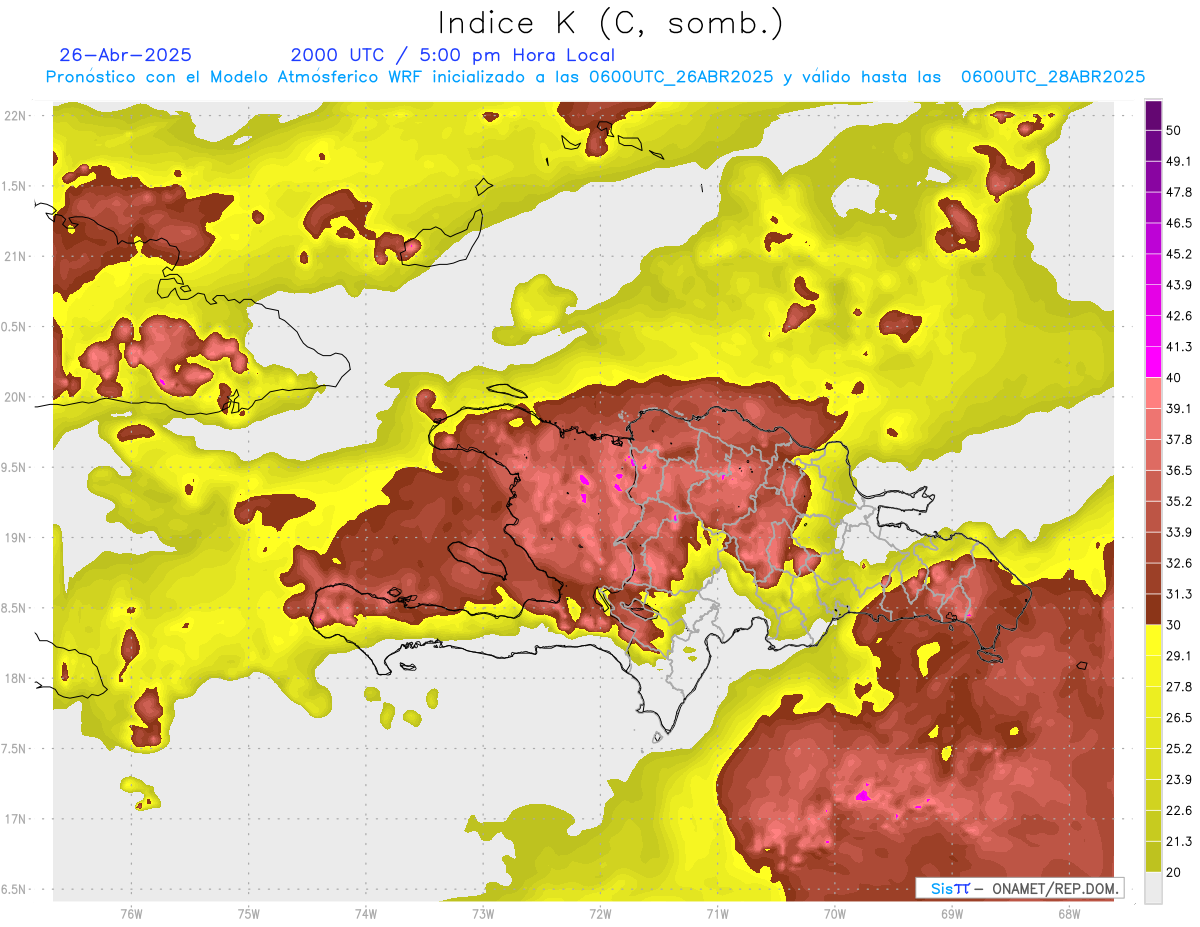Click the '69W' longitude label
This screenshot has width=1200, height=927.
951,913
